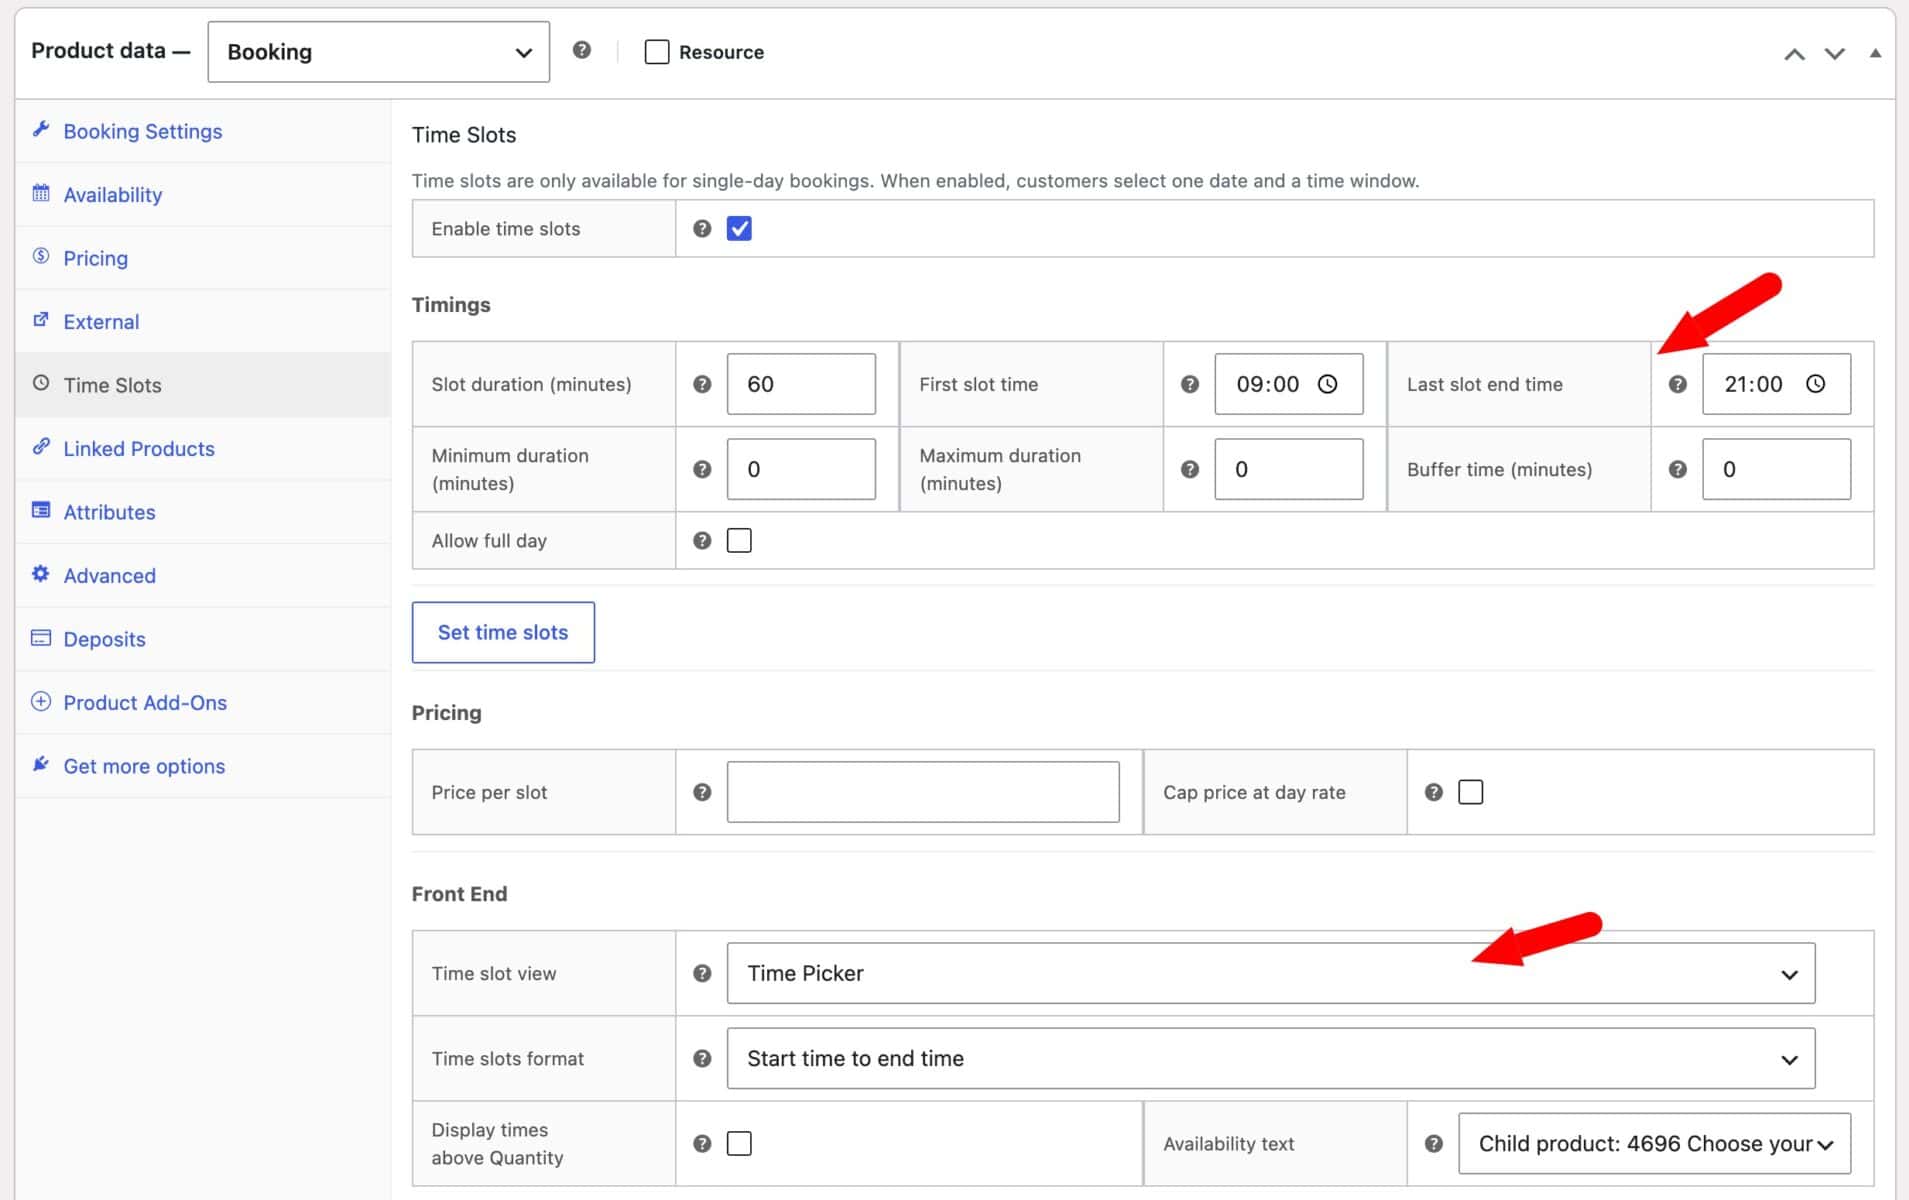The width and height of the screenshot is (1909, 1200).
Task: Enable the Allow full day checkbox
Action: click(739, 540)
